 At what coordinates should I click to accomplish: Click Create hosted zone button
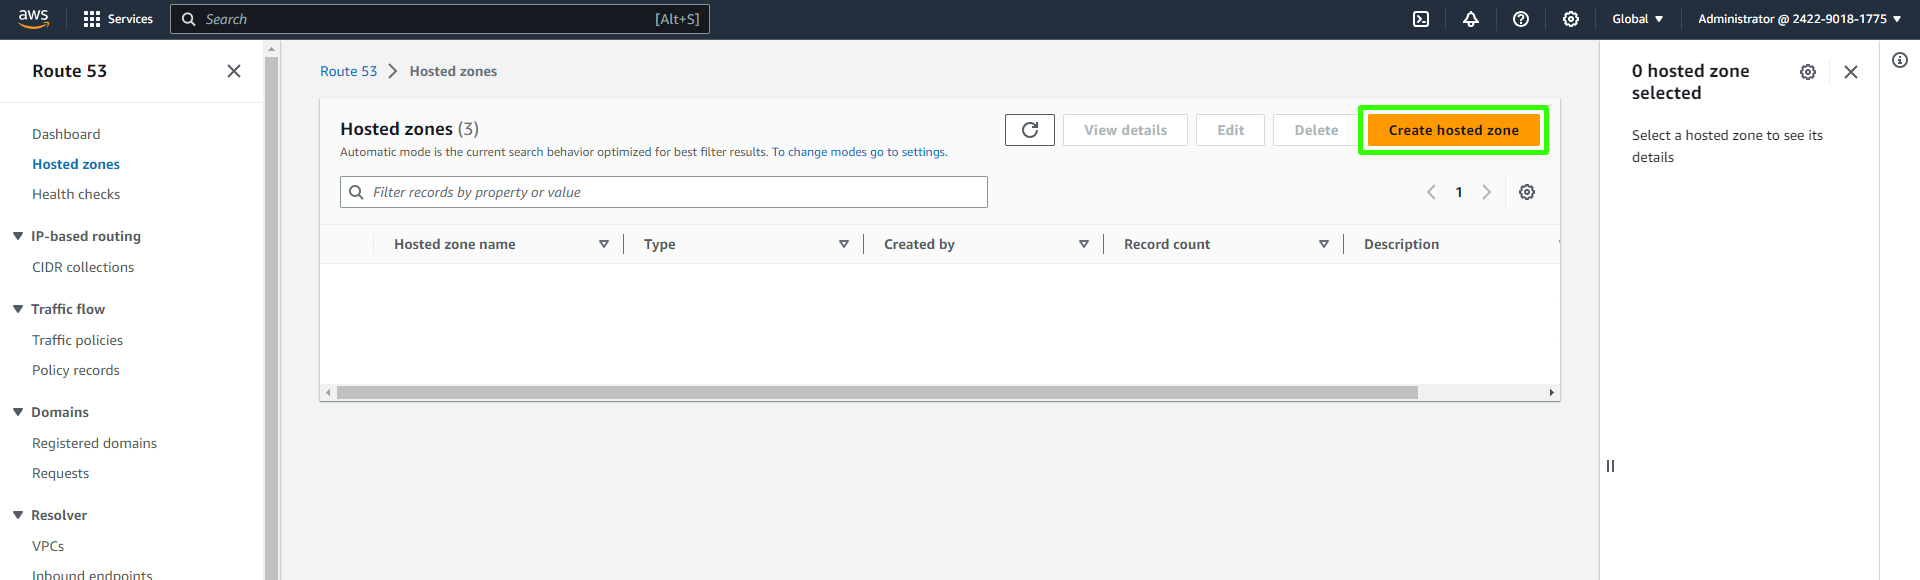1453,130
